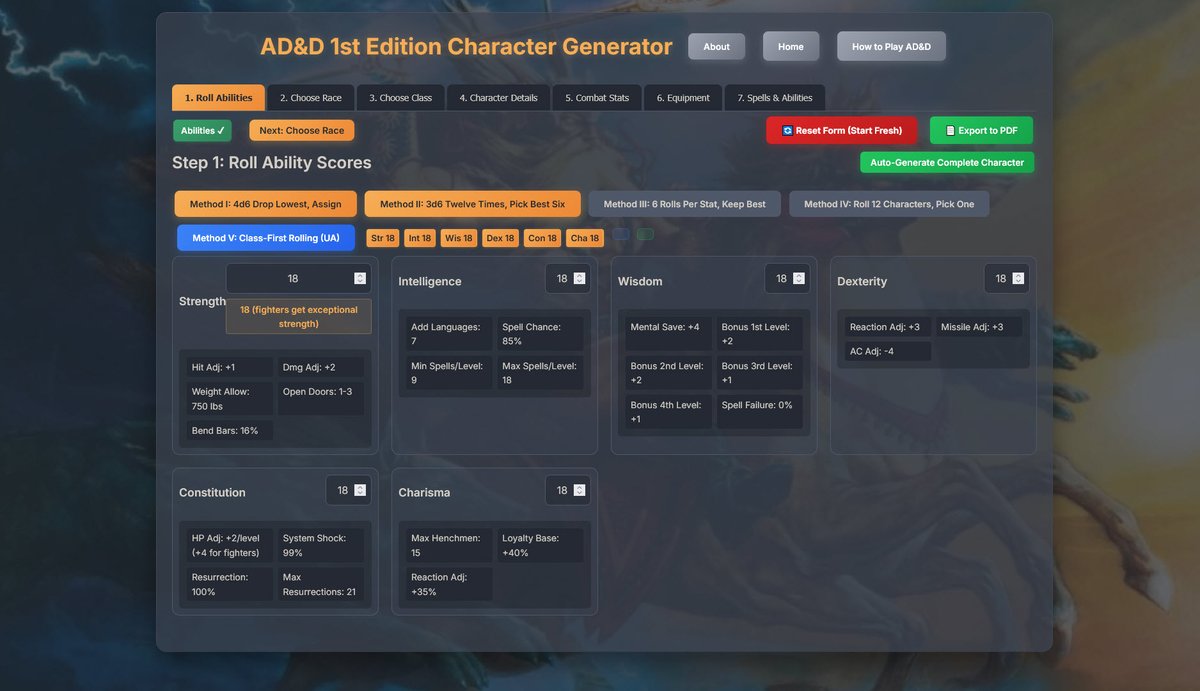Choose Method II: 3d6 Twelve Times

[472, 204]
